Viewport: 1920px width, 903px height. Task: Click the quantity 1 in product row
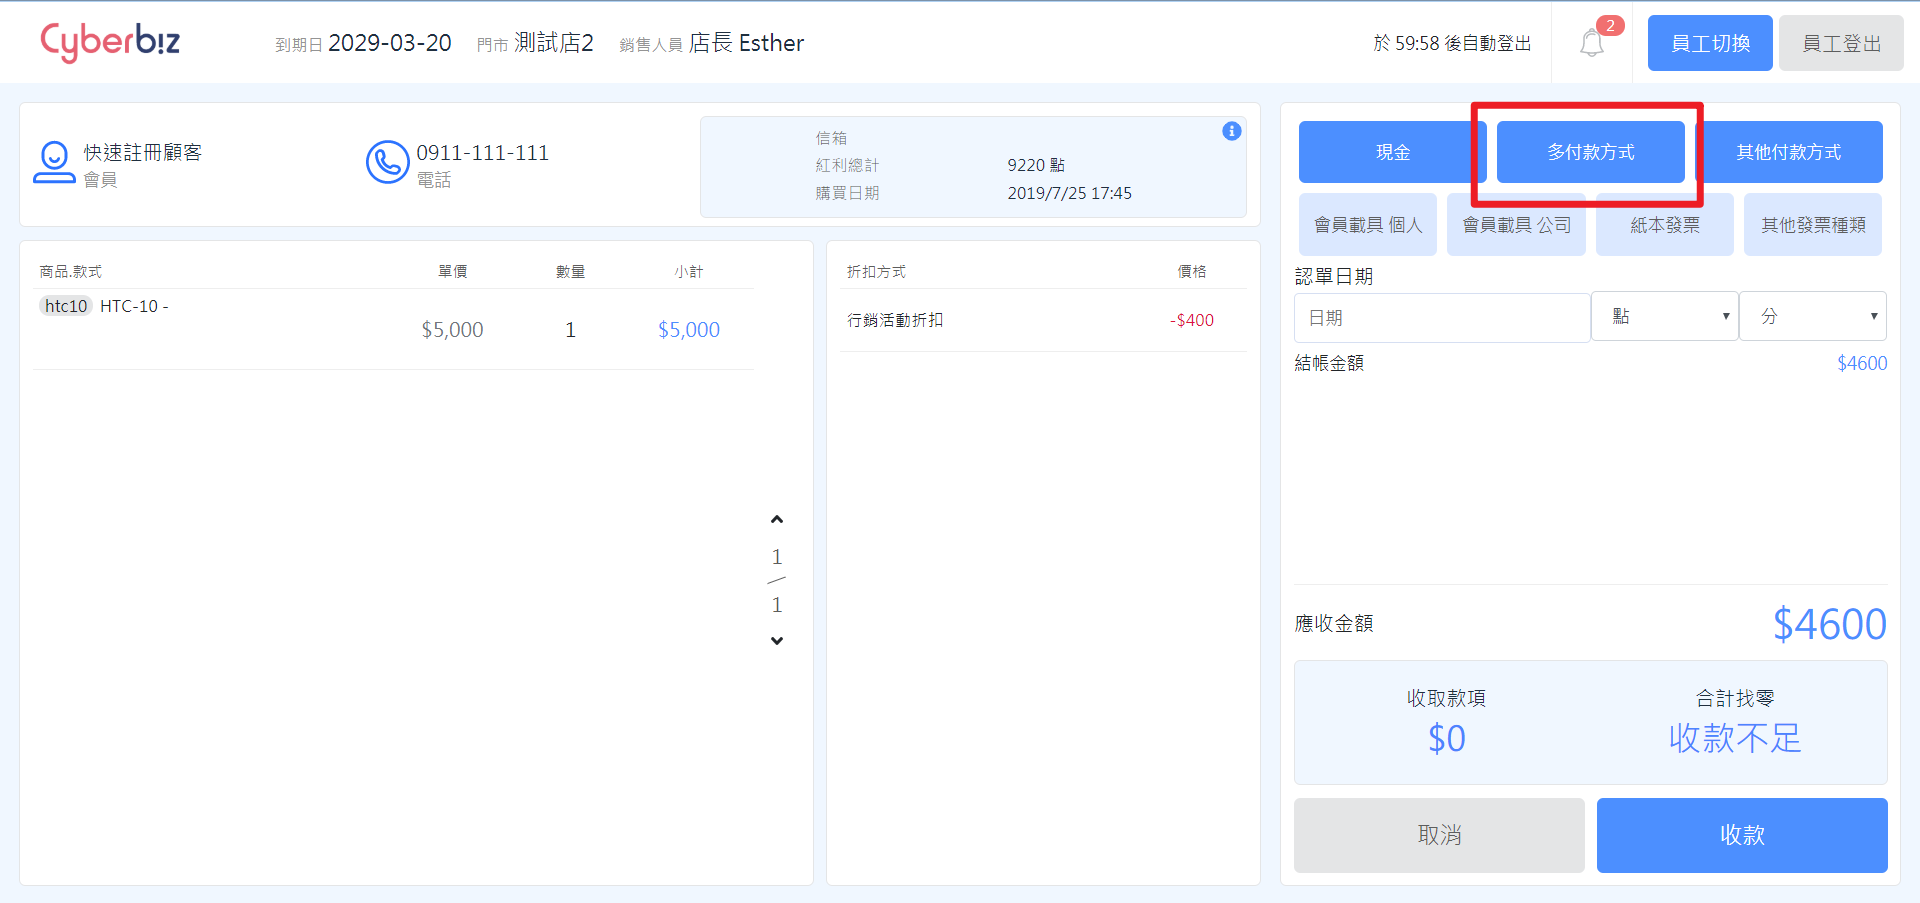[570, 330]
